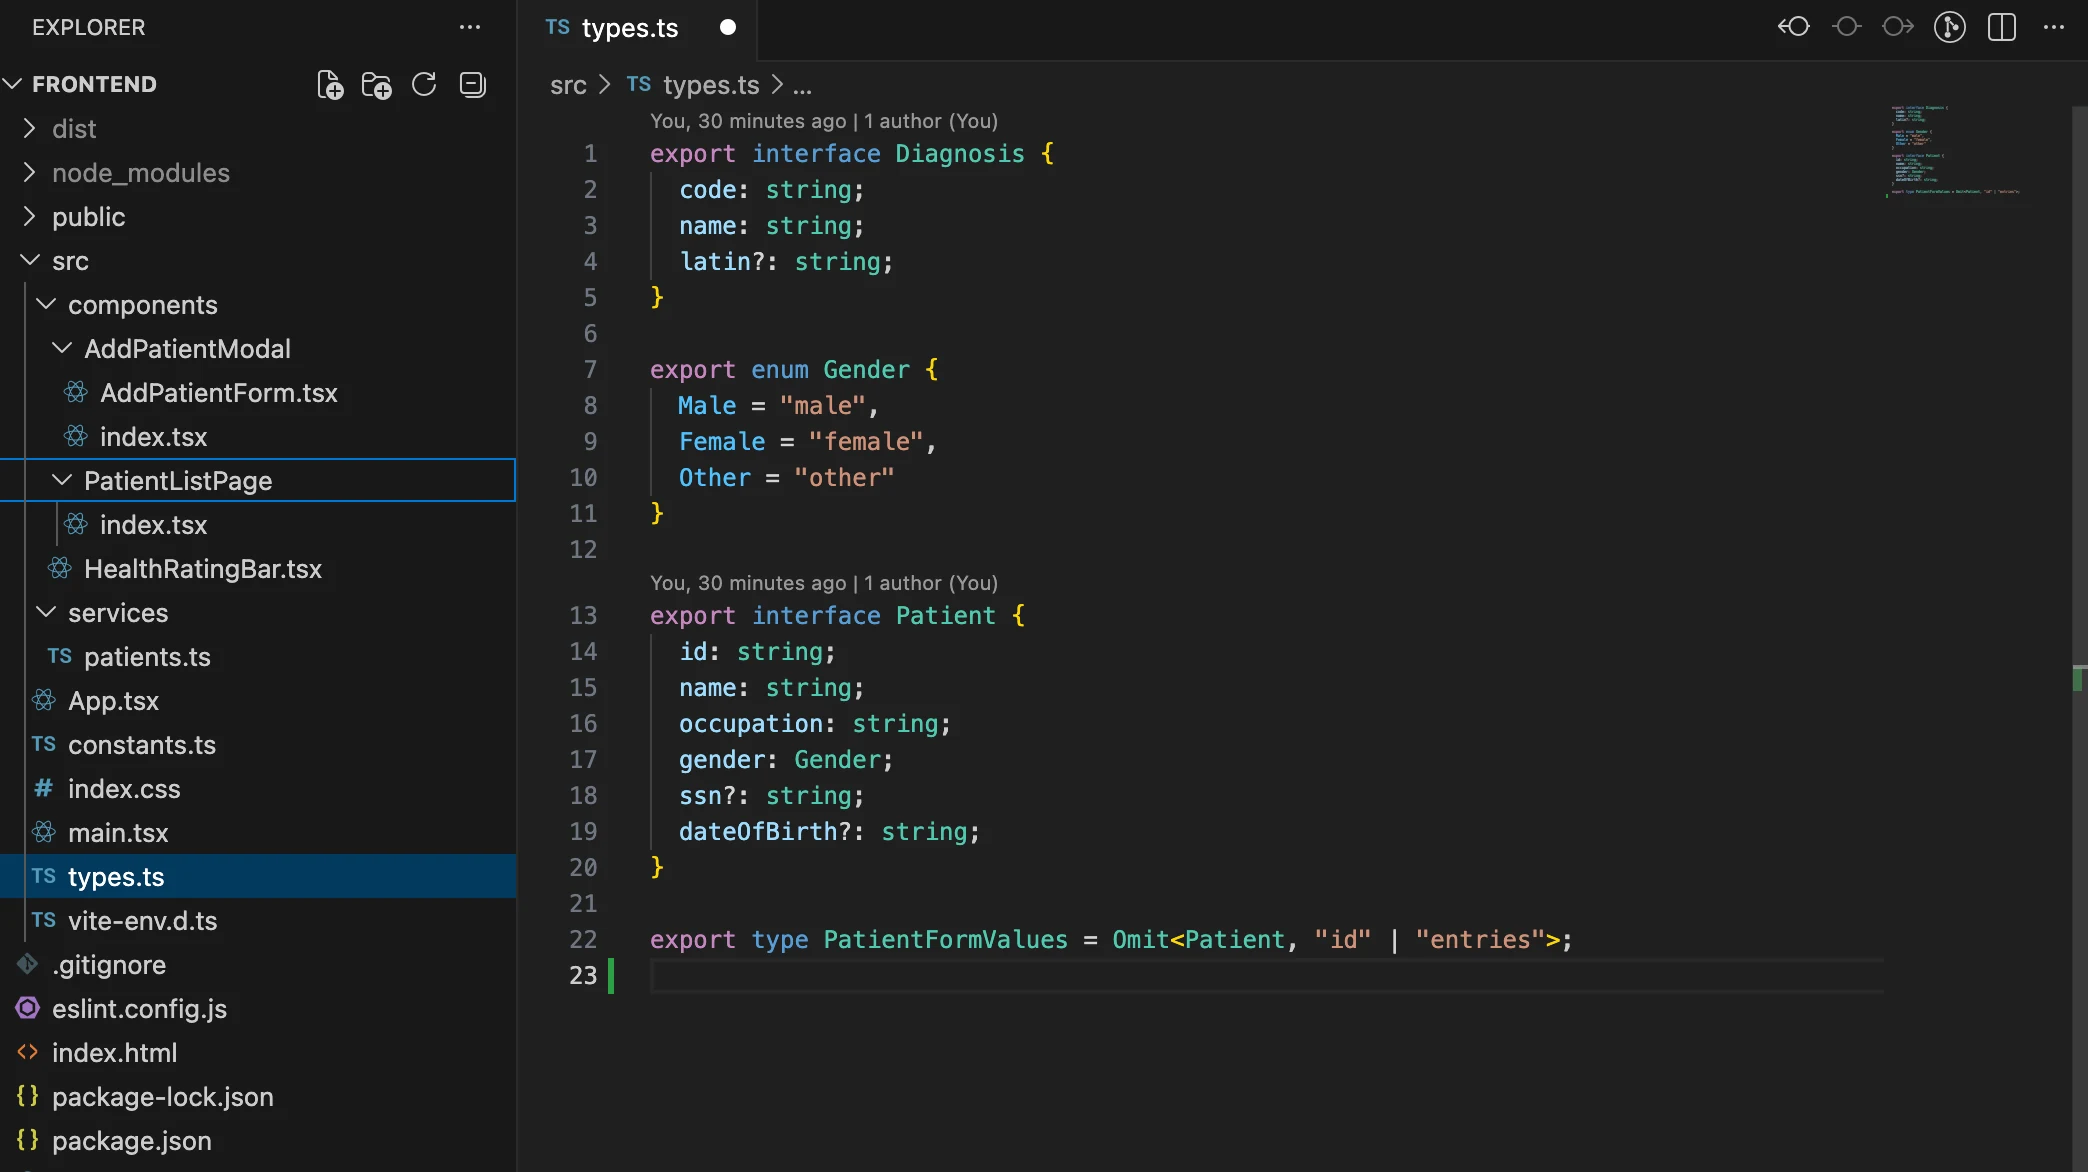
Task: Click src in the breadcrumb path
Action: click(568, 85)
